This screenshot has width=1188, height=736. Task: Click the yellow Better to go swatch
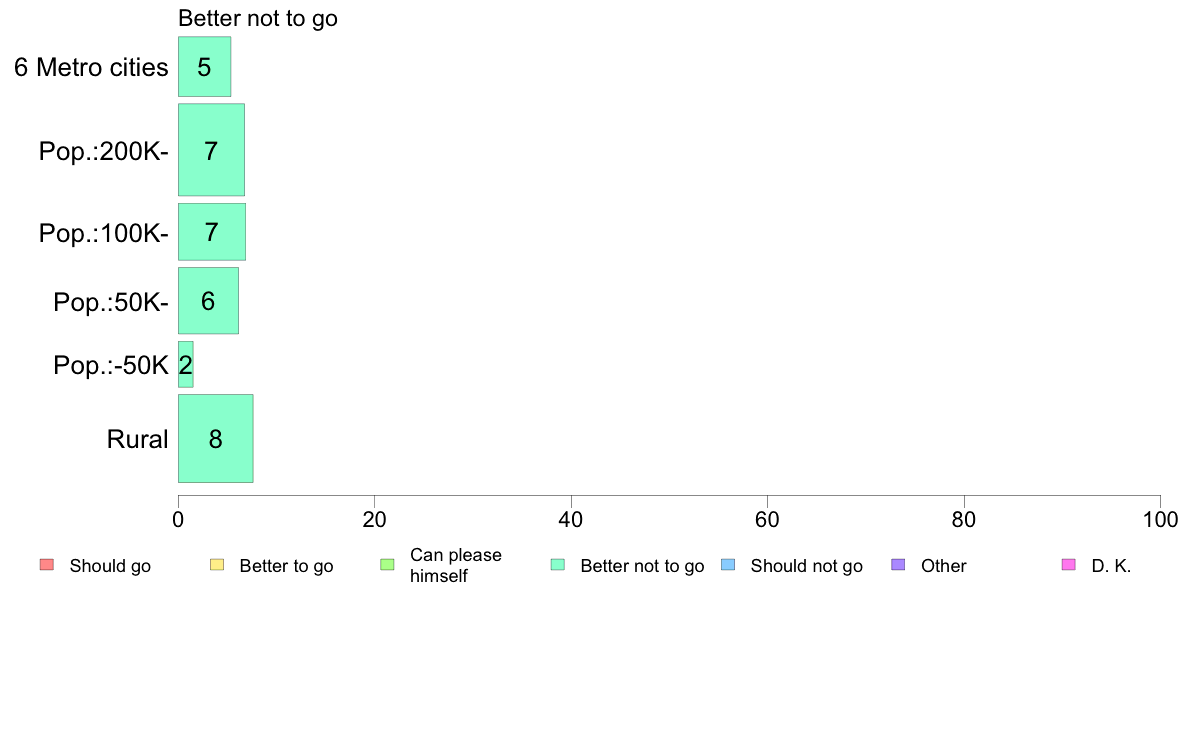(217, 565)
